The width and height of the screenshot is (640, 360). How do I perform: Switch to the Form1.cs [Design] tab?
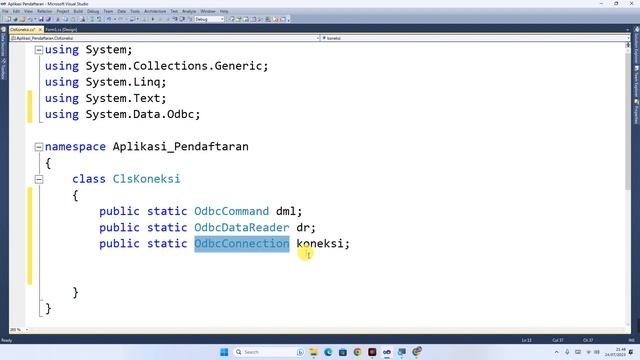pyautogui.click(x=61, y=30)
